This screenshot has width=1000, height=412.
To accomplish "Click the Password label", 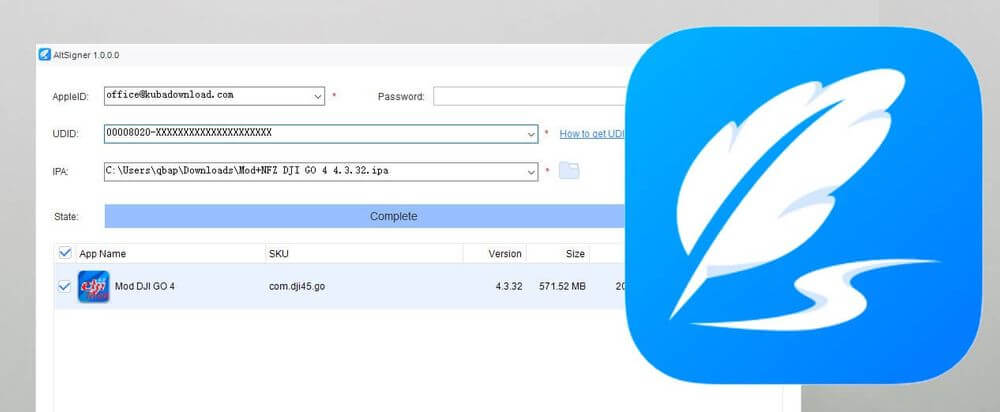I will 401,97.
